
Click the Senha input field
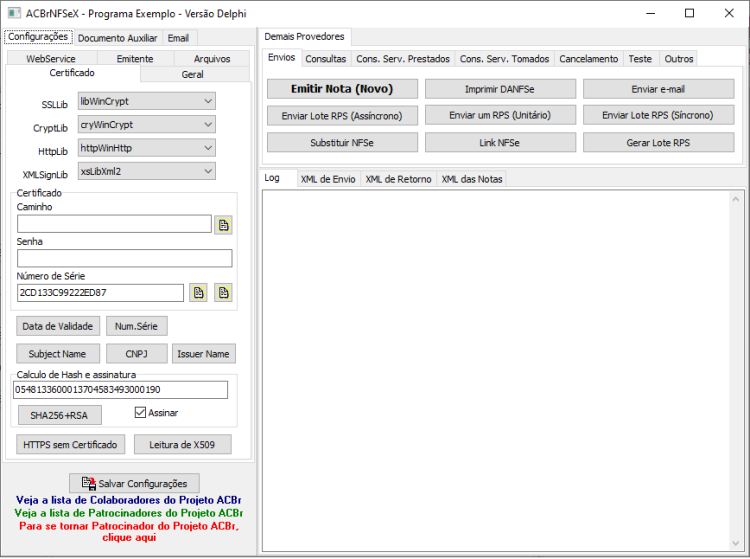coord(124,258)
